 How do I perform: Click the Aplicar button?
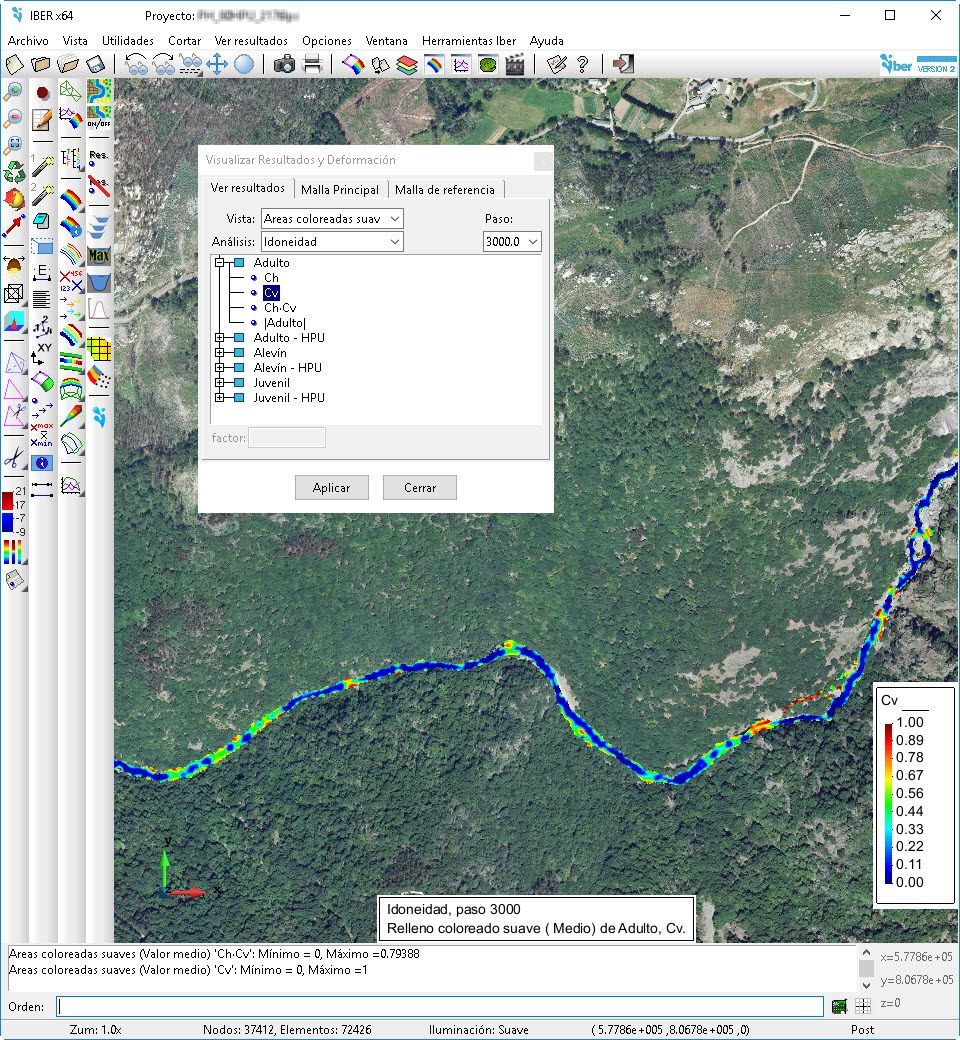pos(332,488)
